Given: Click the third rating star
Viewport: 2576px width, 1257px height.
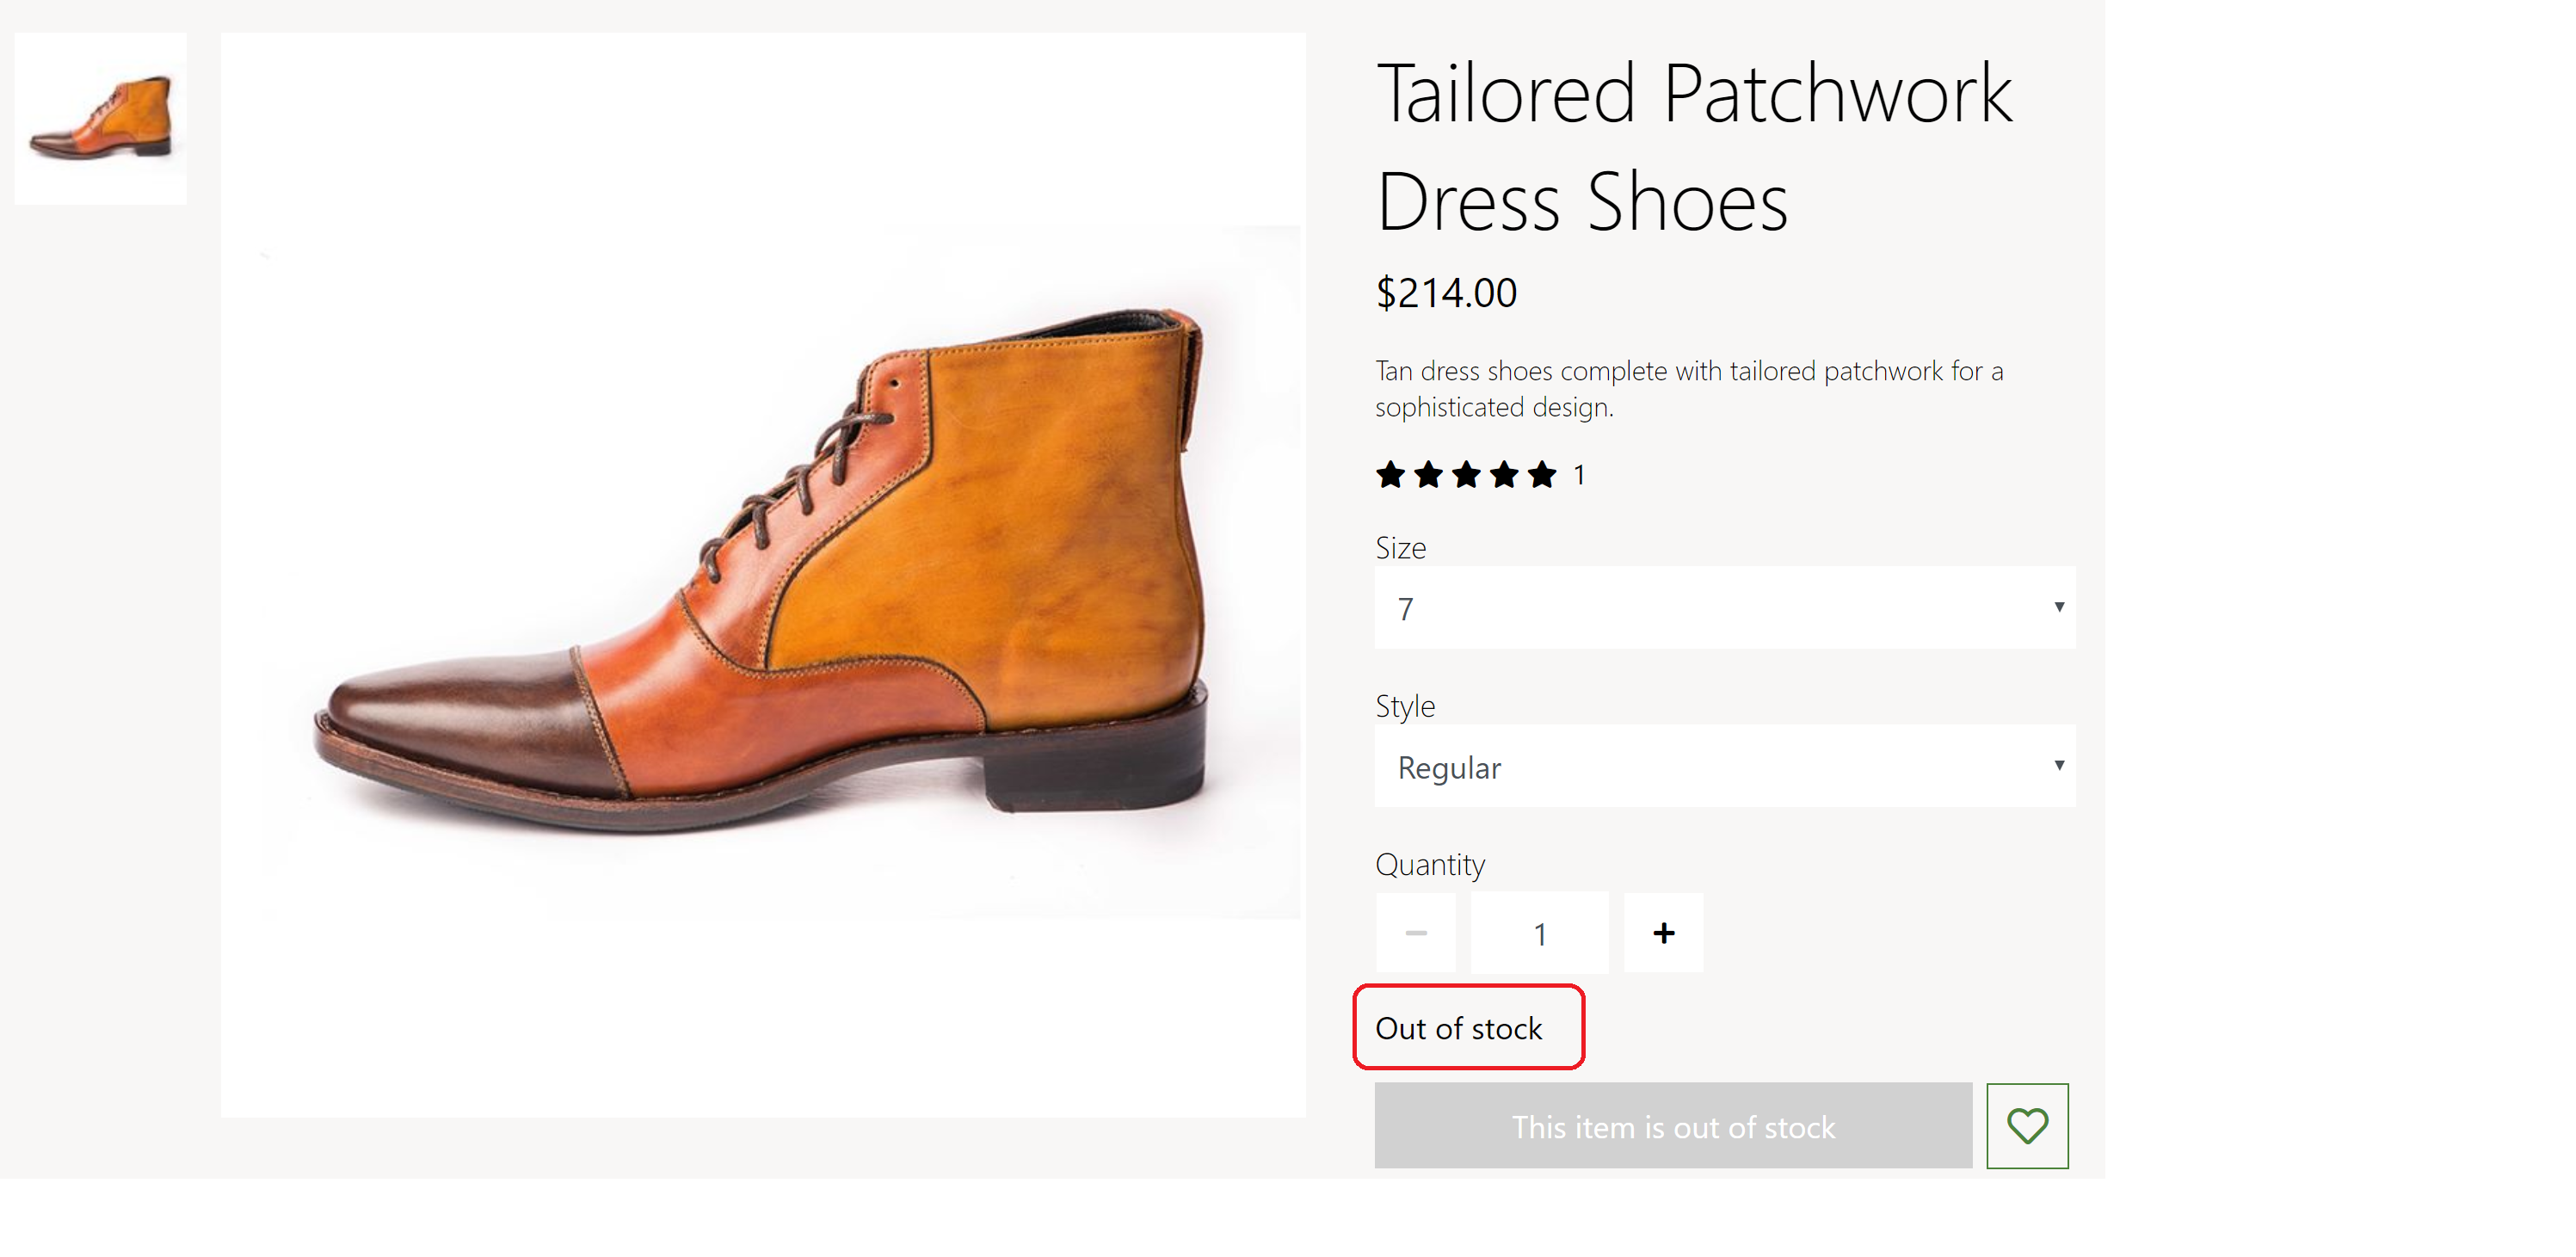Looking at the screenshot, I should pyautogui.click(x=1466, y=474).
